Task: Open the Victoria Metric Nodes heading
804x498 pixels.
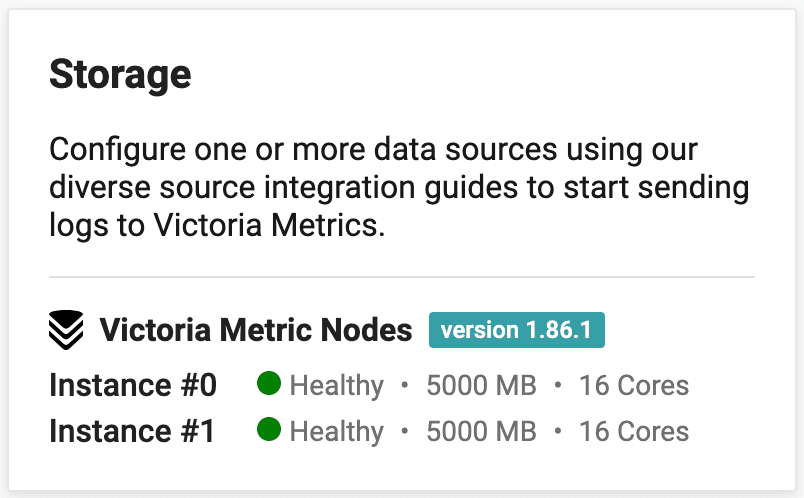Action: tap(255, 330)
